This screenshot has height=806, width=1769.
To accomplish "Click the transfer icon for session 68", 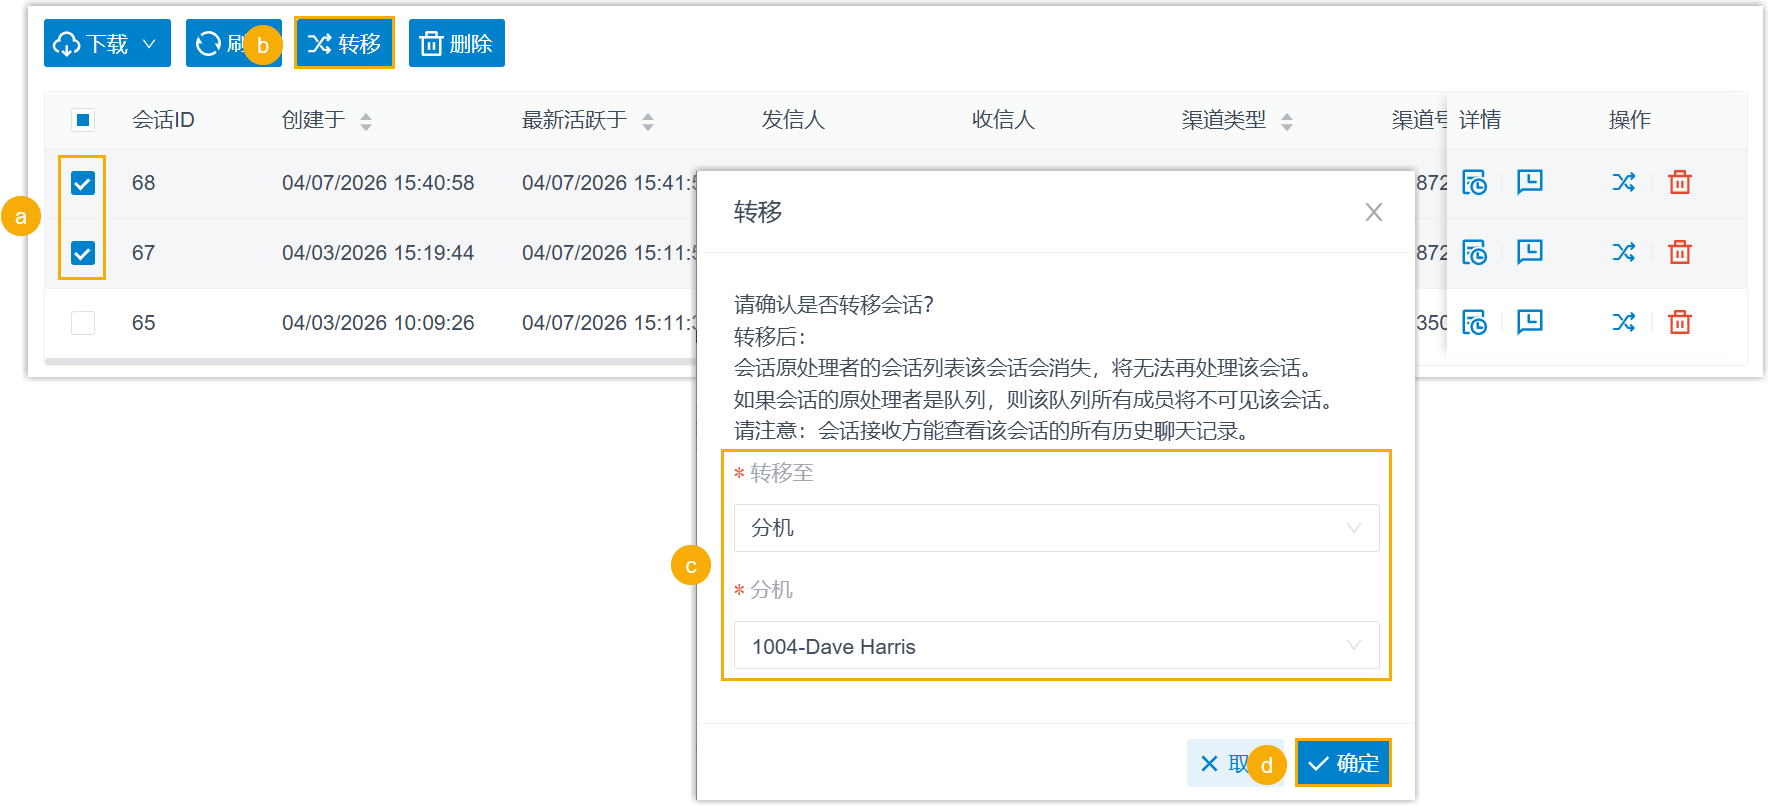I will pos(1623,182).
